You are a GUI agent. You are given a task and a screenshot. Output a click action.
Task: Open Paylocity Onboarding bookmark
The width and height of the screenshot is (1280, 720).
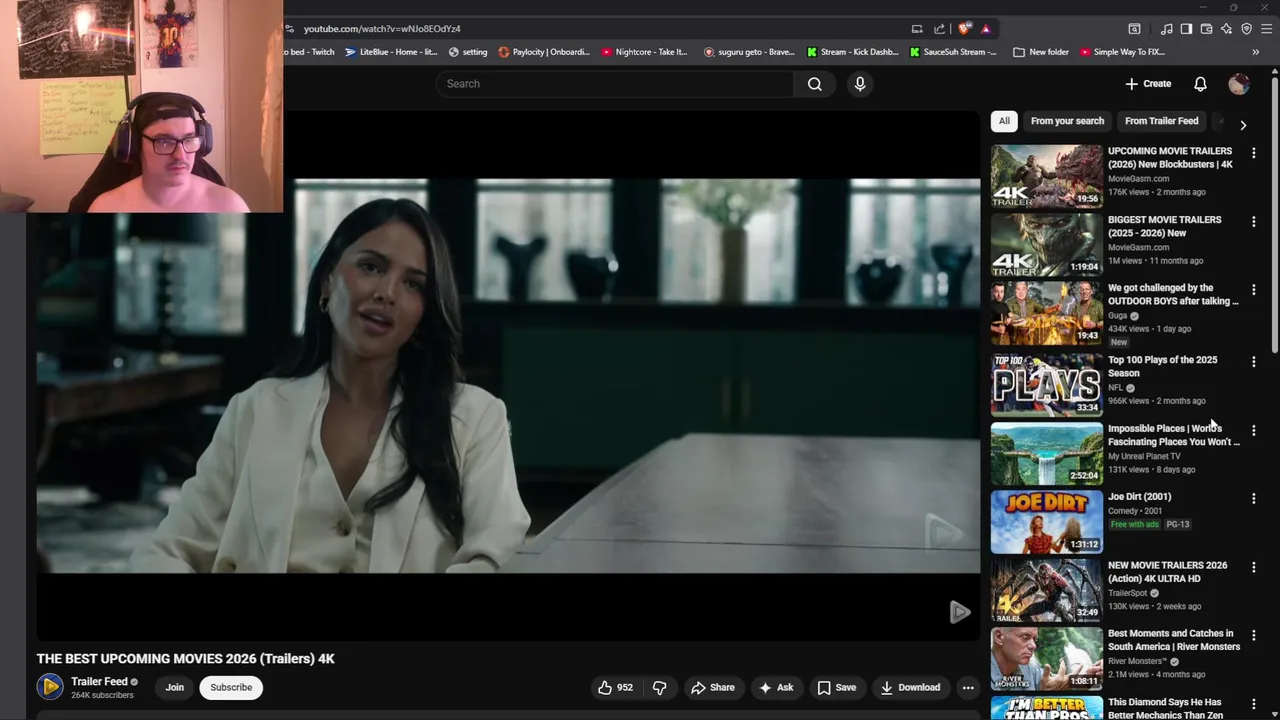544,52
